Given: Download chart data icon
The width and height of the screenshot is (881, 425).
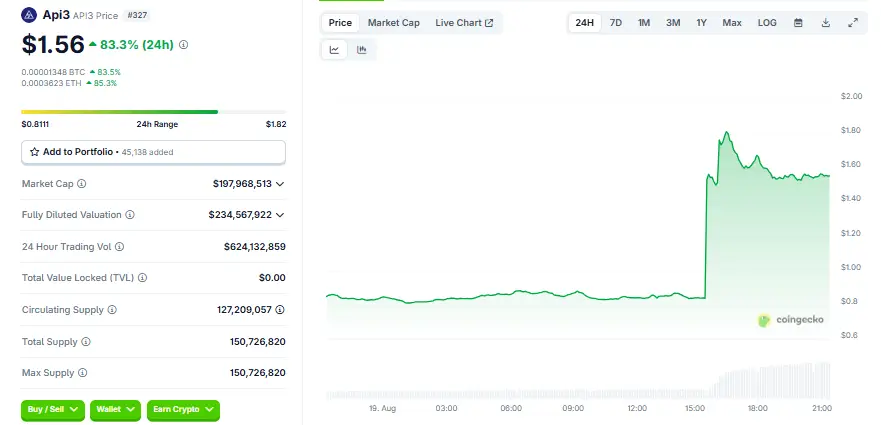Looking at the screenshot, I should tap(825, 23).
